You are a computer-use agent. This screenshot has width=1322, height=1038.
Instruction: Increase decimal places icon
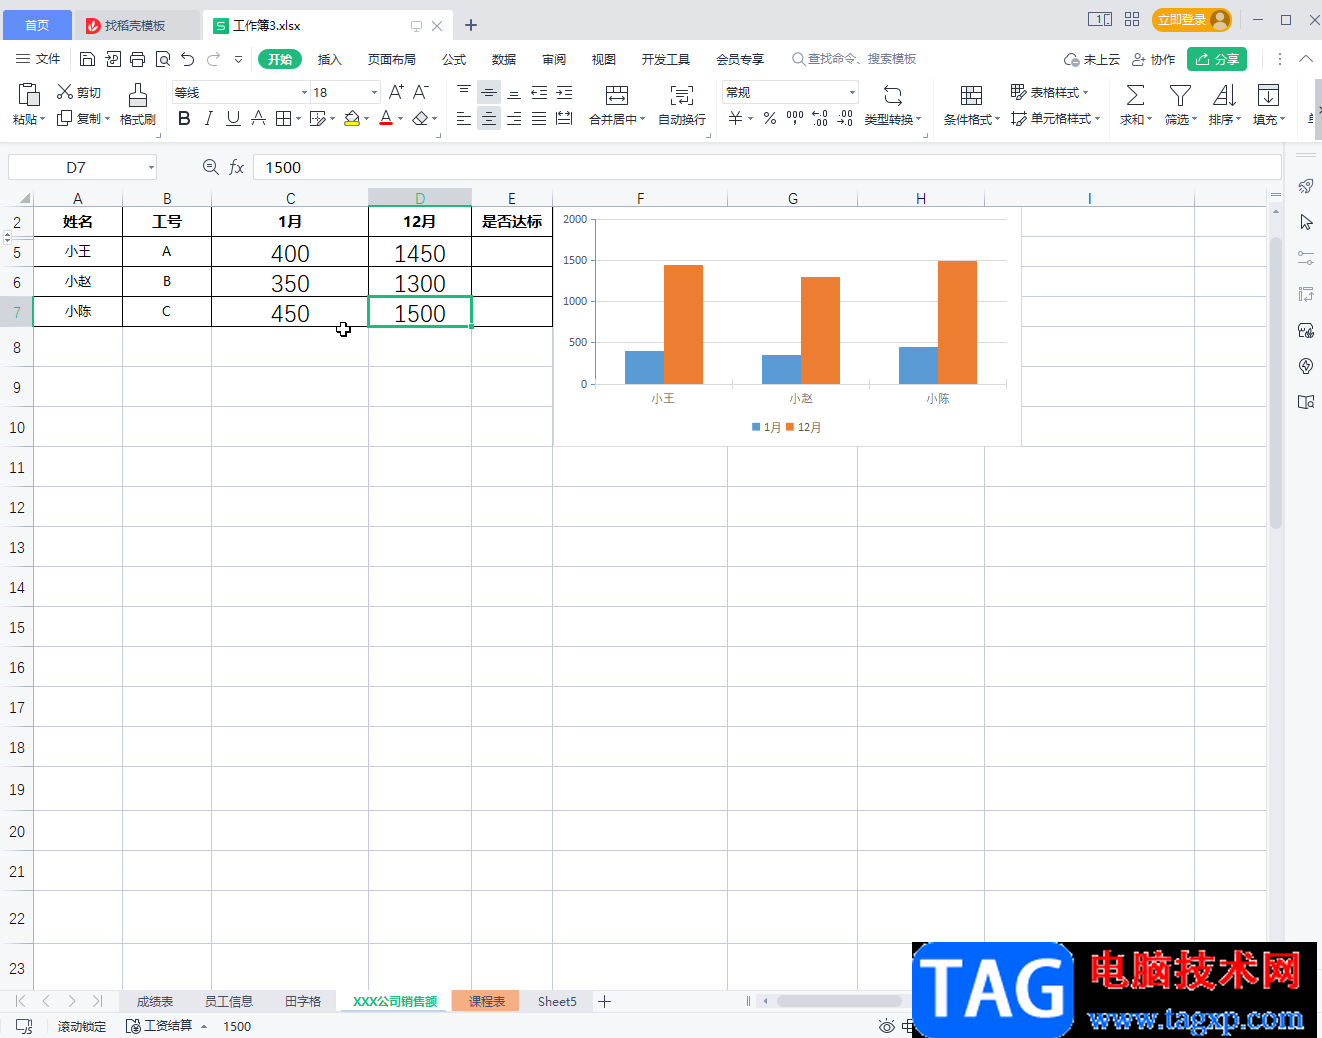pos(820,119)
